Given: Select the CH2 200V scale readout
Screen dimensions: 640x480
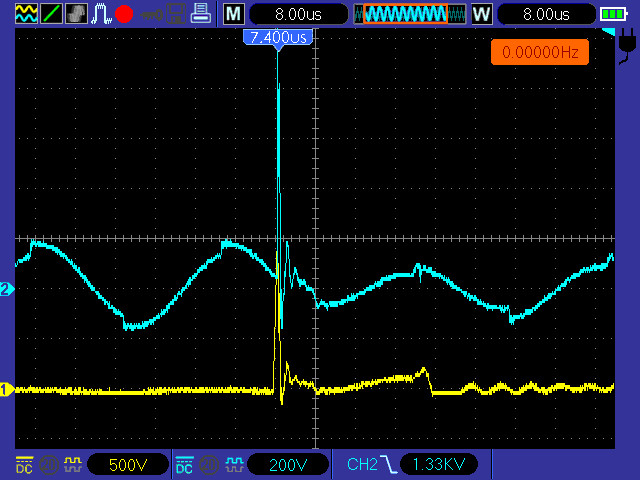Looking at the screenshot, I should 288,464.
